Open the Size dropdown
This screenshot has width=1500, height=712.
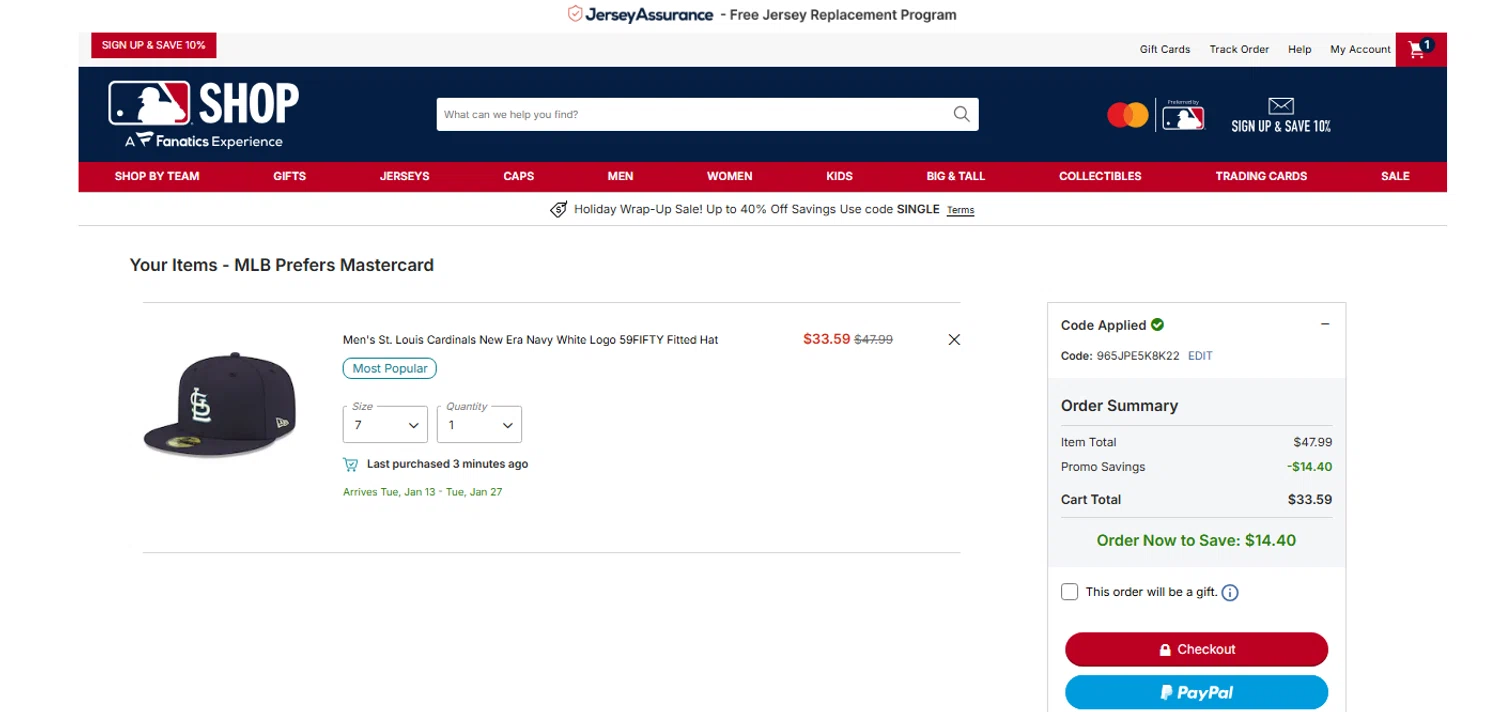(x=385, y=425)
